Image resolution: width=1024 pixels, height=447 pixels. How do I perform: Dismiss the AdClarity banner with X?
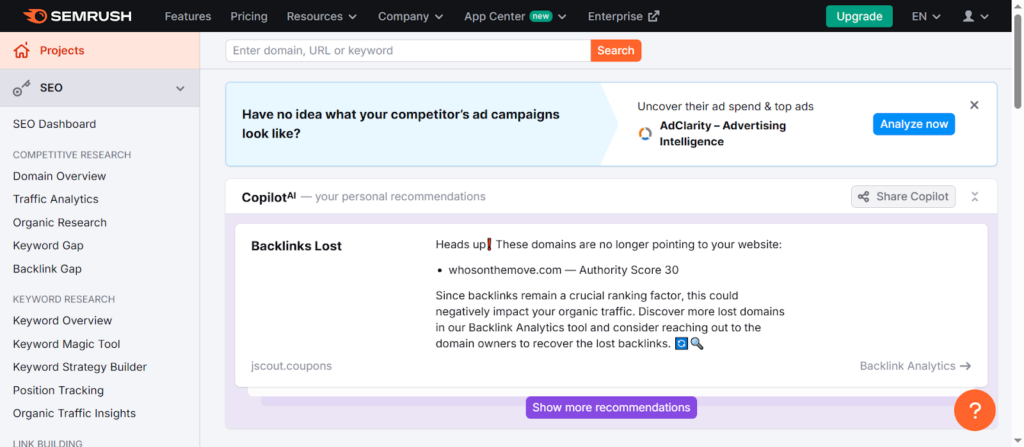click(x=974, y=105)
